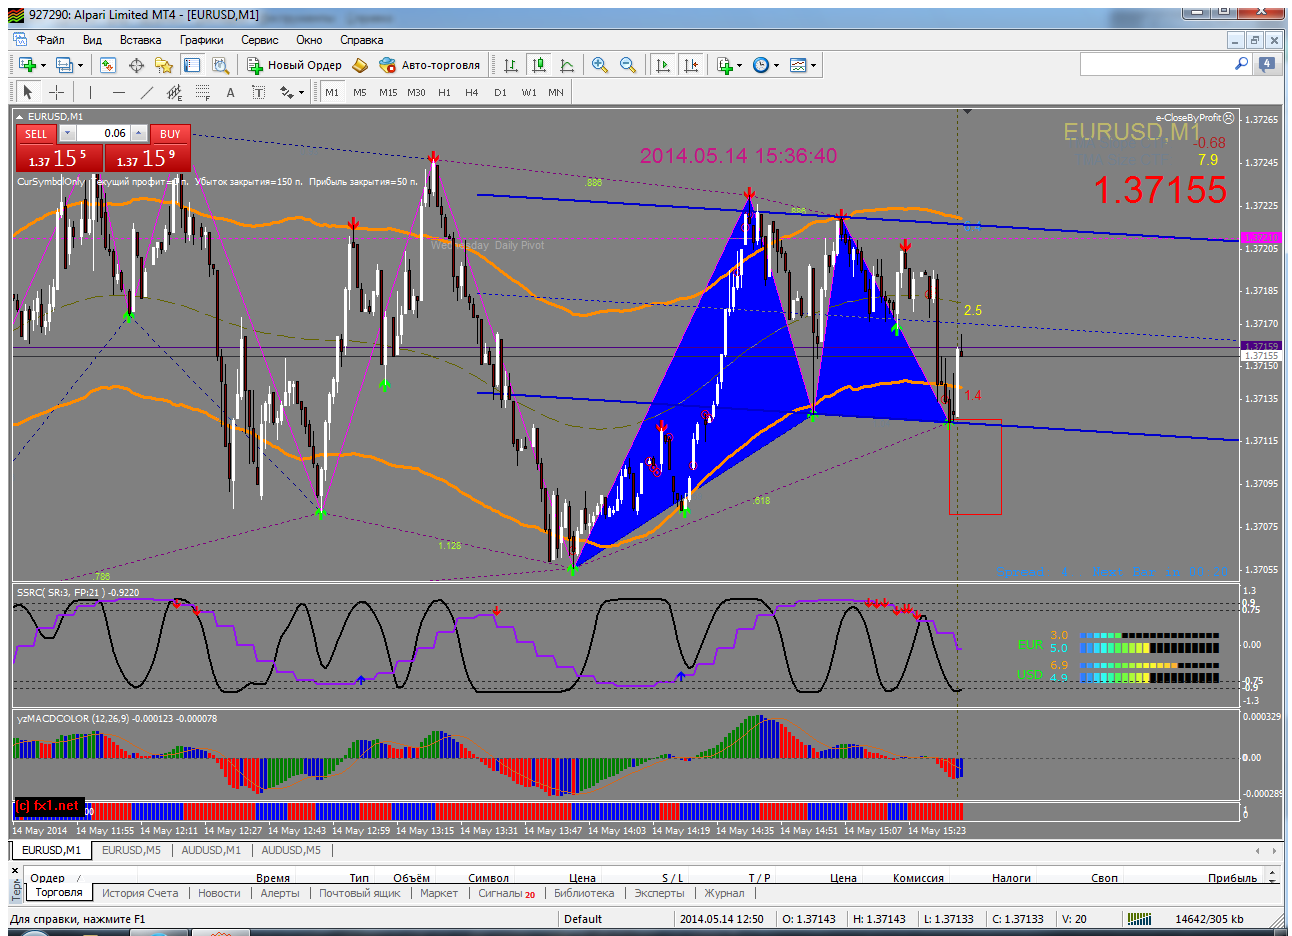Open new chart toolbar icon
The height and width of the screenshot is (936, 1292).
27,65
